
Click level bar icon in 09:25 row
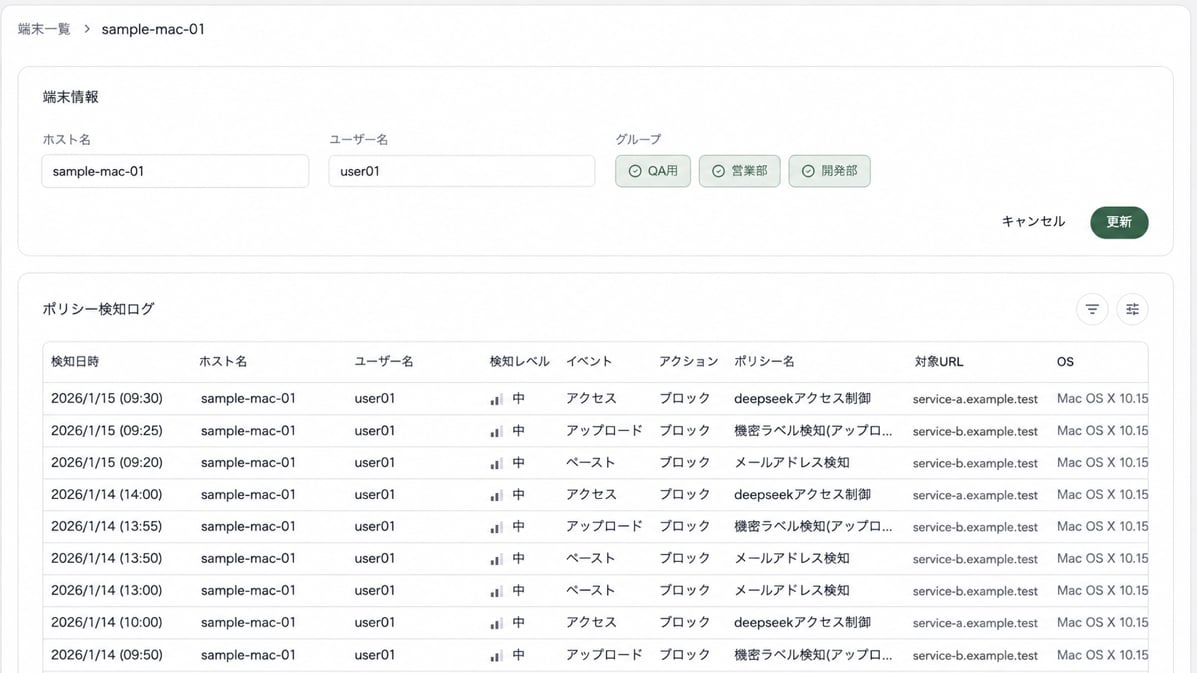coord(496,431)
